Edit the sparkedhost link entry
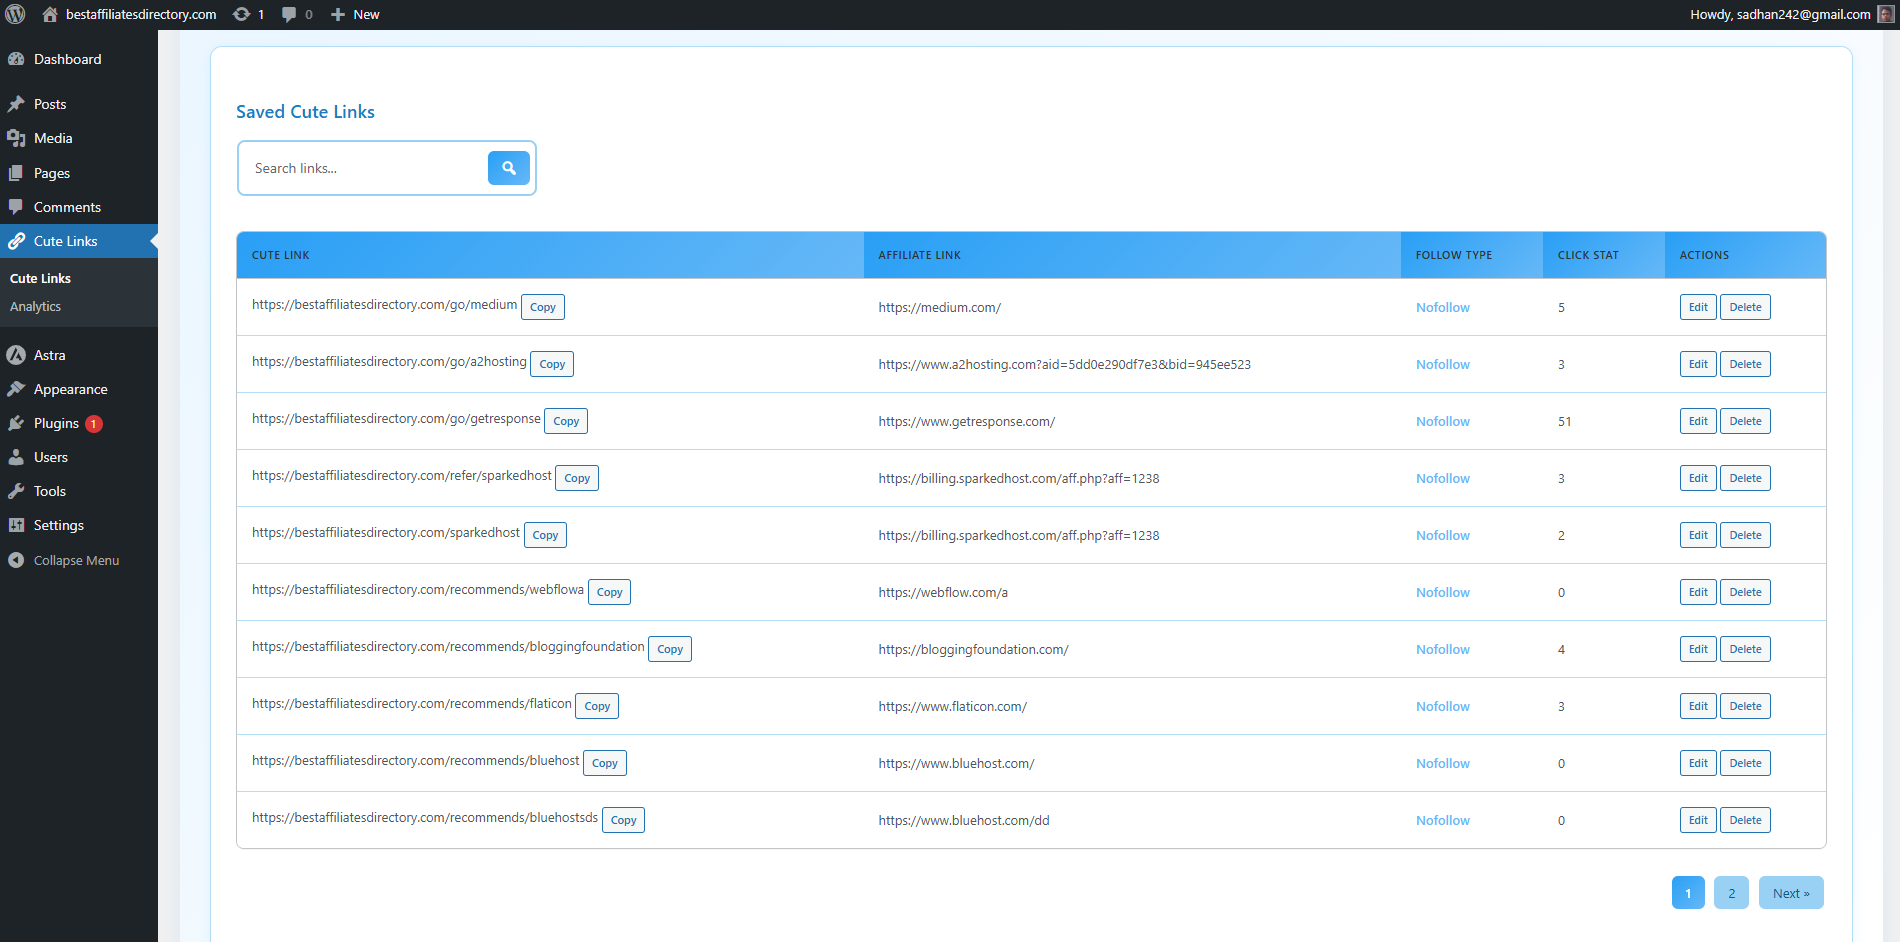The image size is (1900, 942). tap(1697, 535)
